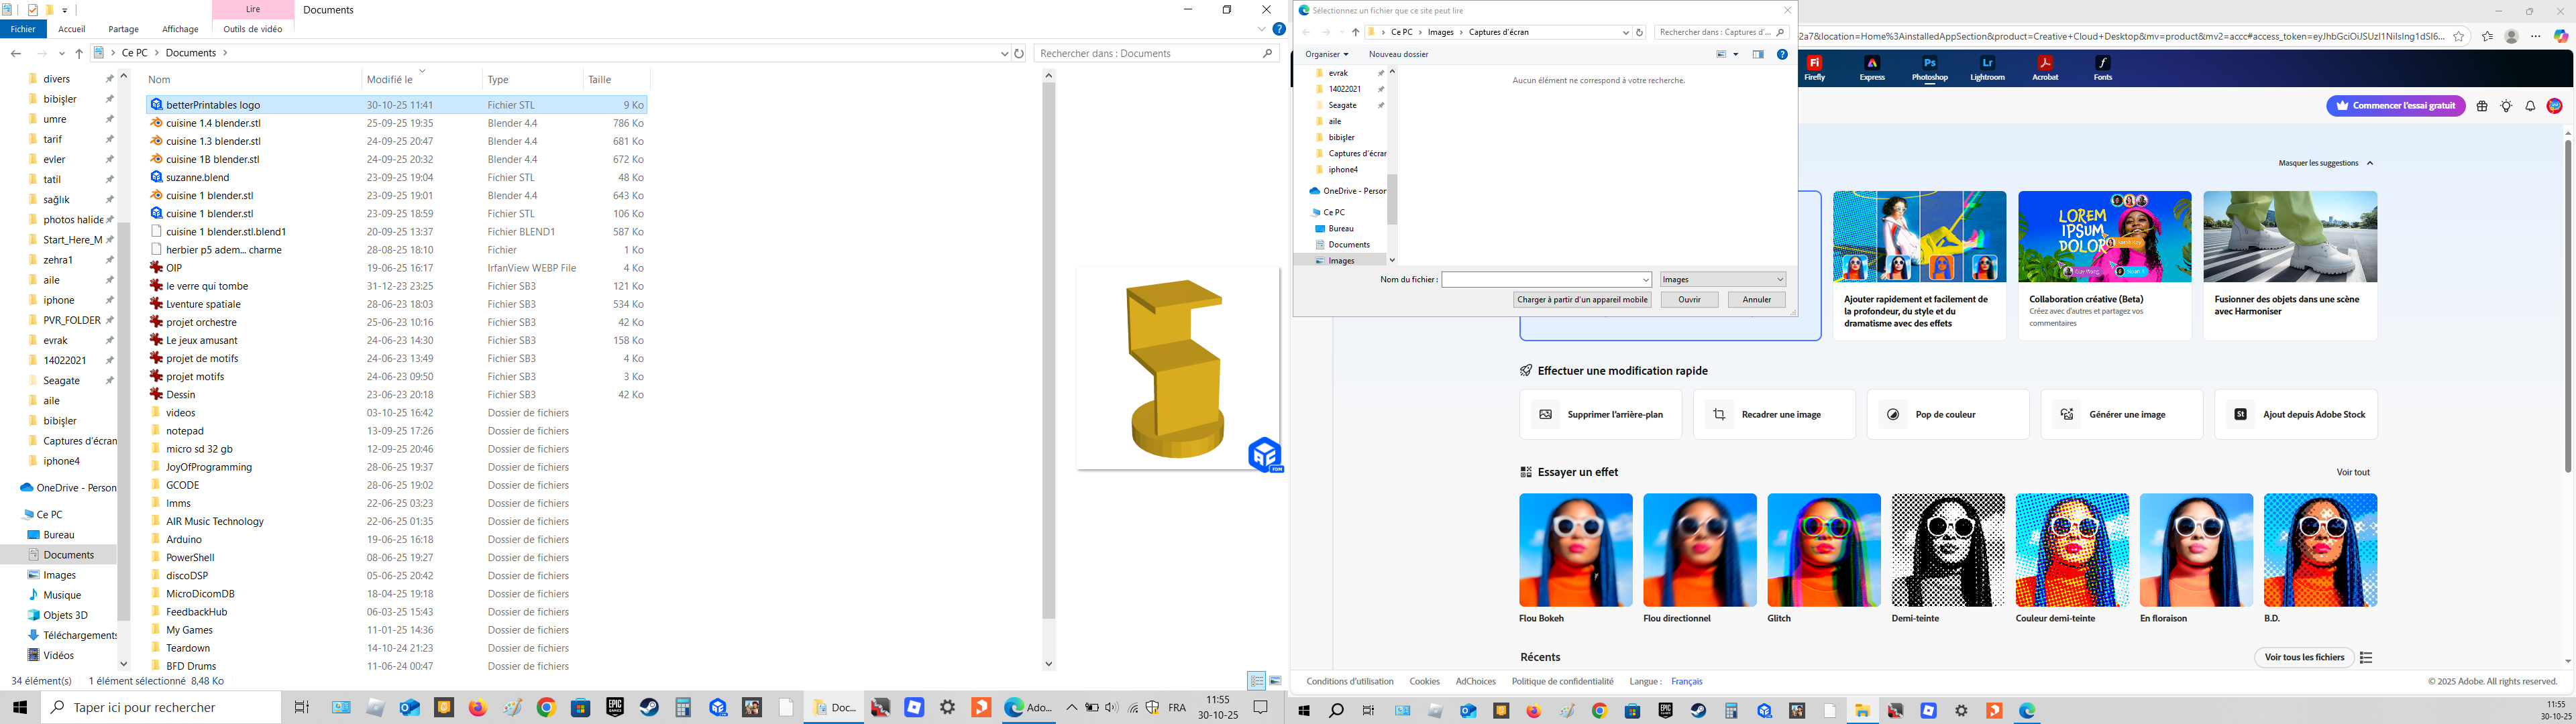Viewport: 2576px width, 724px height.
Task: Switch to the Partage ribbon tab
Action: 124,29
